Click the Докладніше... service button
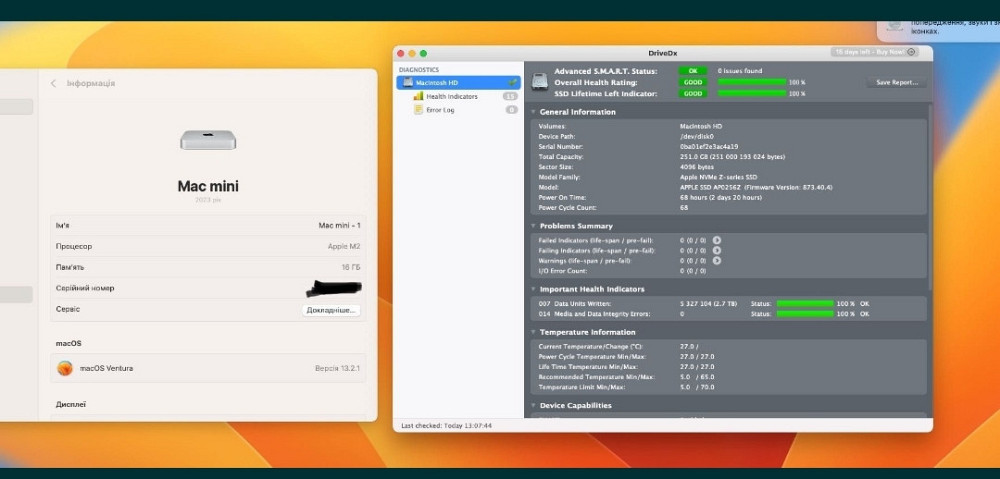1000x479 pixels. (x=331, y=311)
